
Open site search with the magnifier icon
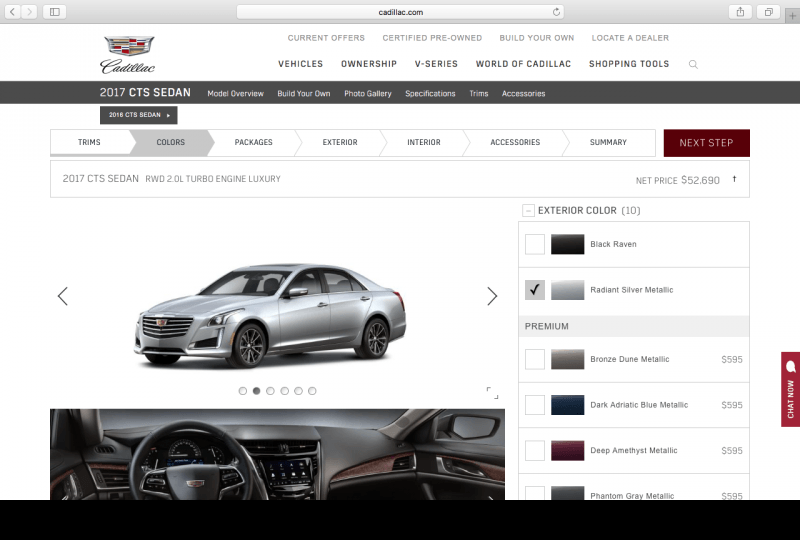693,64
